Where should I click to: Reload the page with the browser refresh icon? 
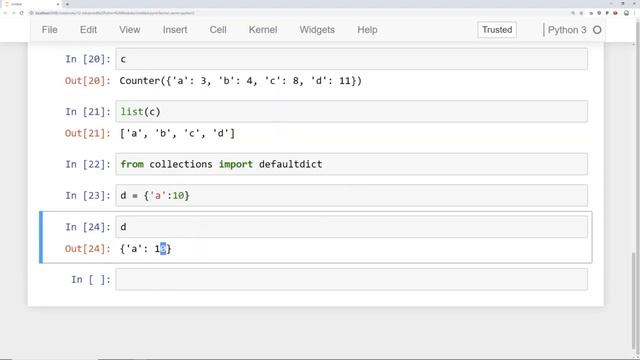click(22, 13)
